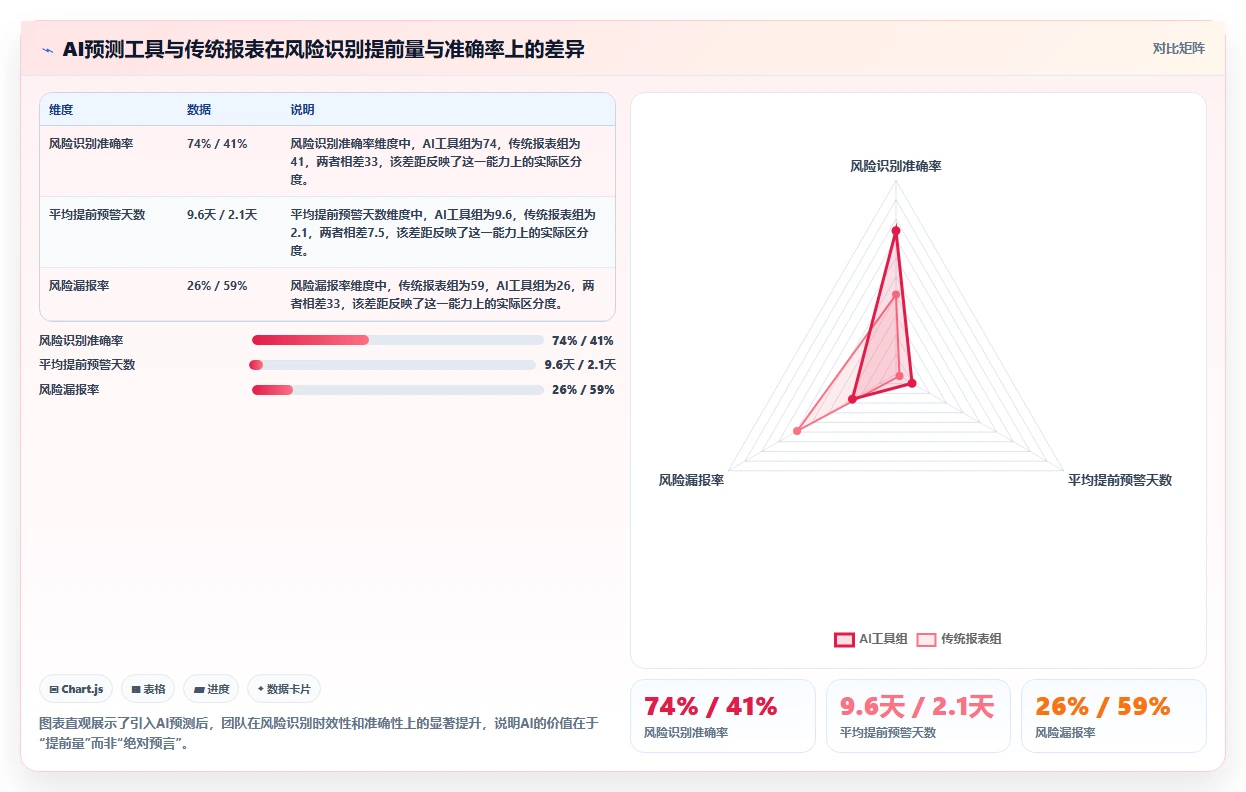This screenshot has height=792, width=1246.
Task: Click the 说明 column header
Action: pos(302,110)
